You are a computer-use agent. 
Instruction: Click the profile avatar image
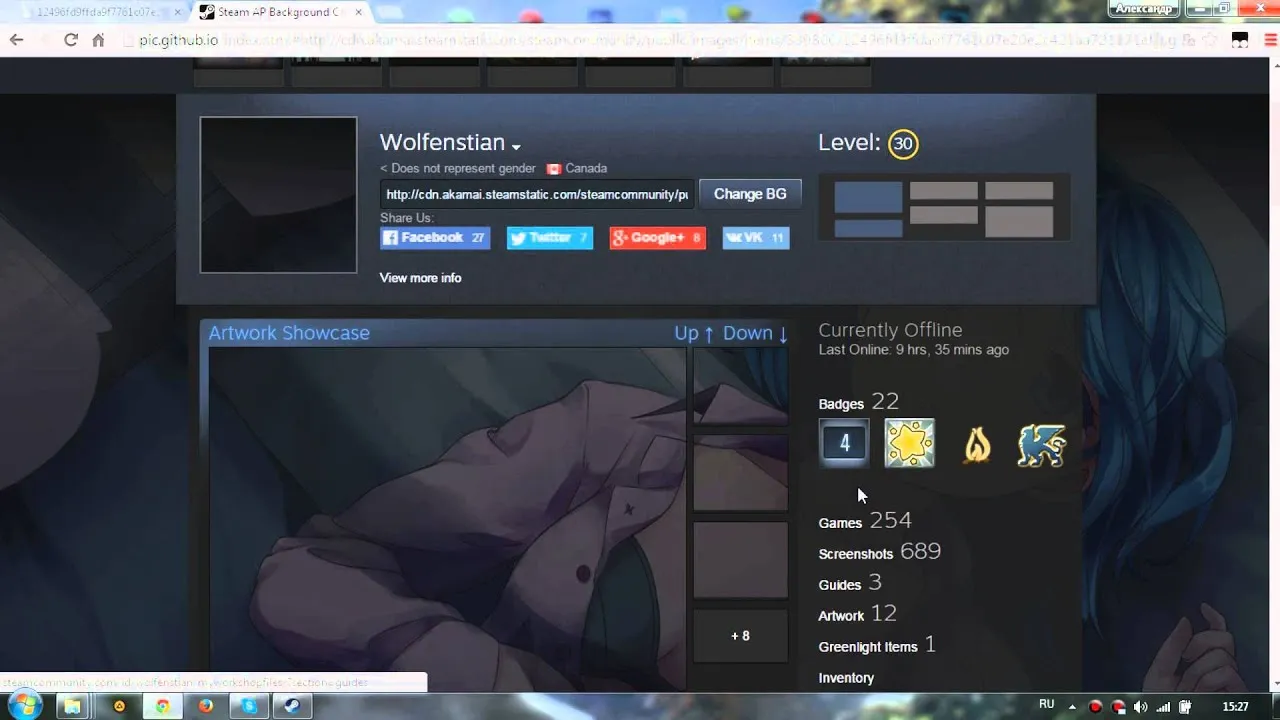tap(278, 195)
